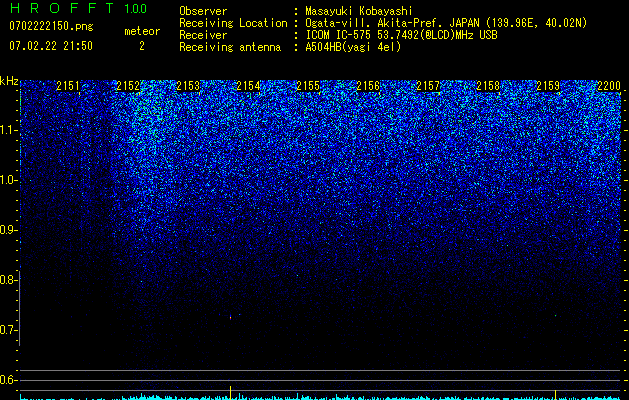The image size is (629, 400).
Task: Click the meteor label
Action: pyautogui.click(x=142, y=31)
